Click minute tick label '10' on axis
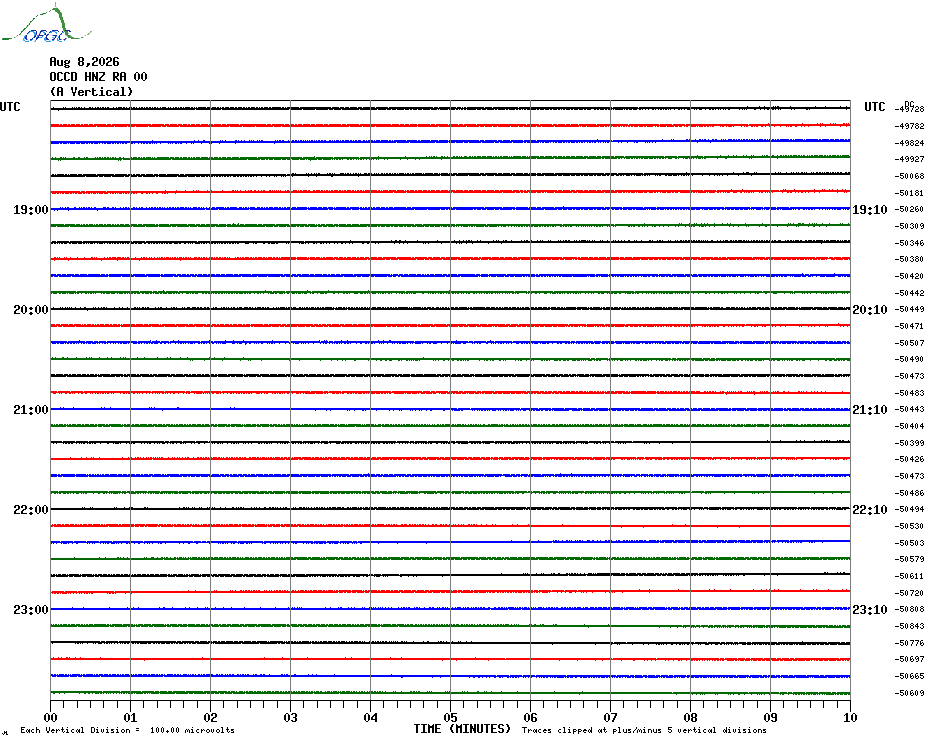The height and width of the screenshot is (744, 930). coord(850,717)
